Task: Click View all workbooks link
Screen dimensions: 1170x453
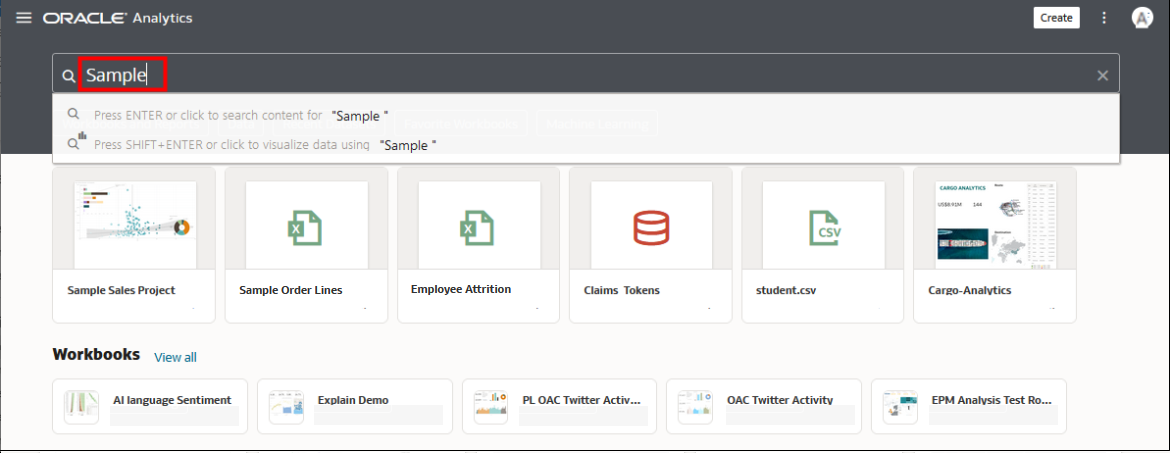Action: pyautogui.click(x=175, y=357)
